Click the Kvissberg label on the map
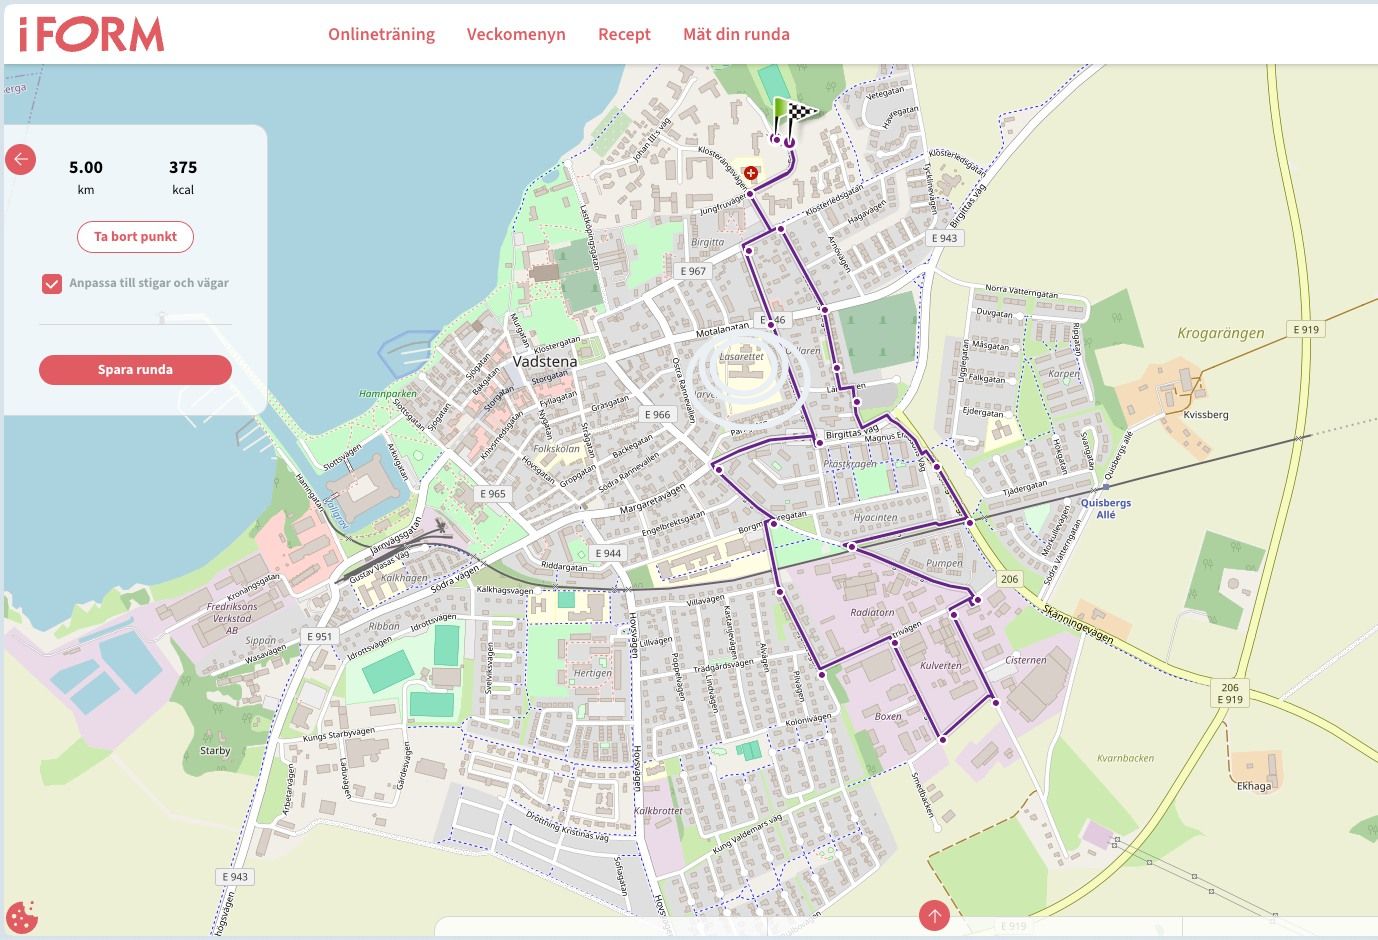The width and height of the screenshot is (1378, 940). coord(1205,414)
